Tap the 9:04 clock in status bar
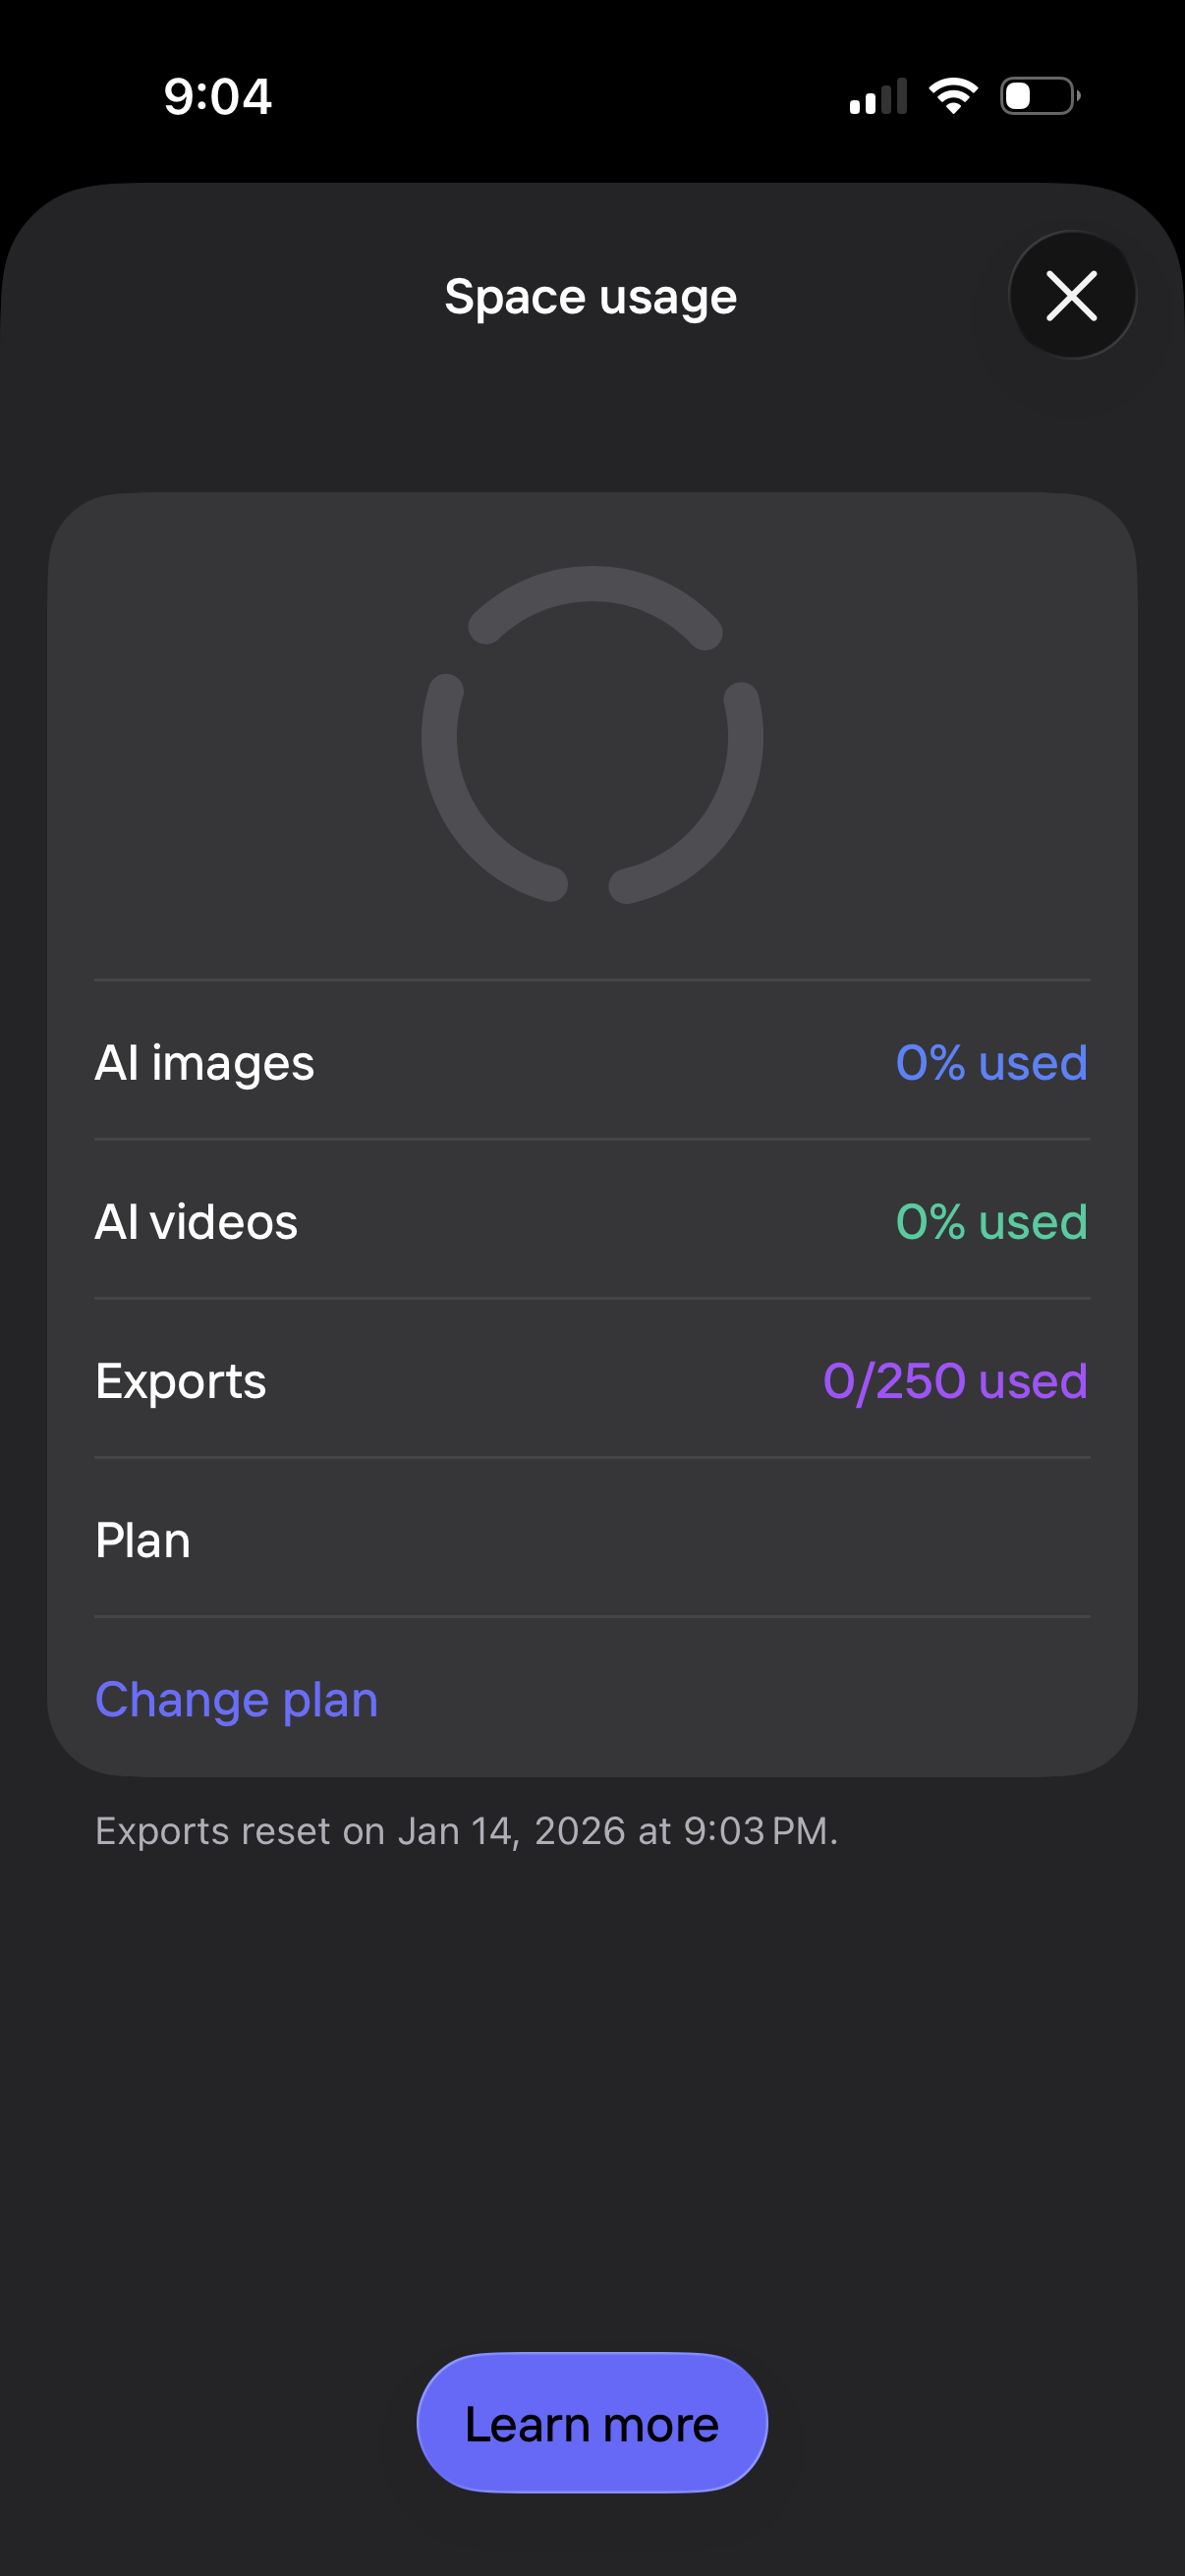Screen dimensions: 1185x2576 (218, 97)
